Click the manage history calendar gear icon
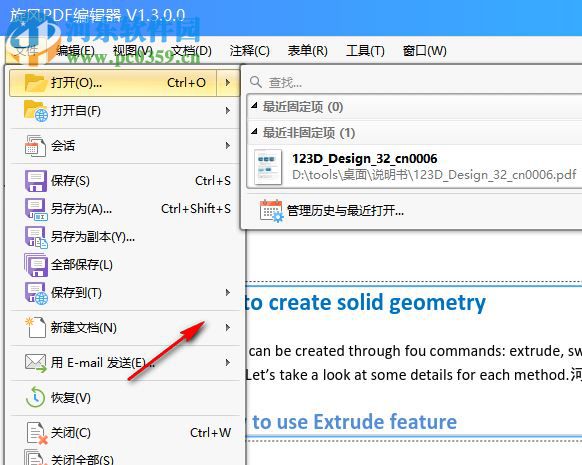 [271, 211]
